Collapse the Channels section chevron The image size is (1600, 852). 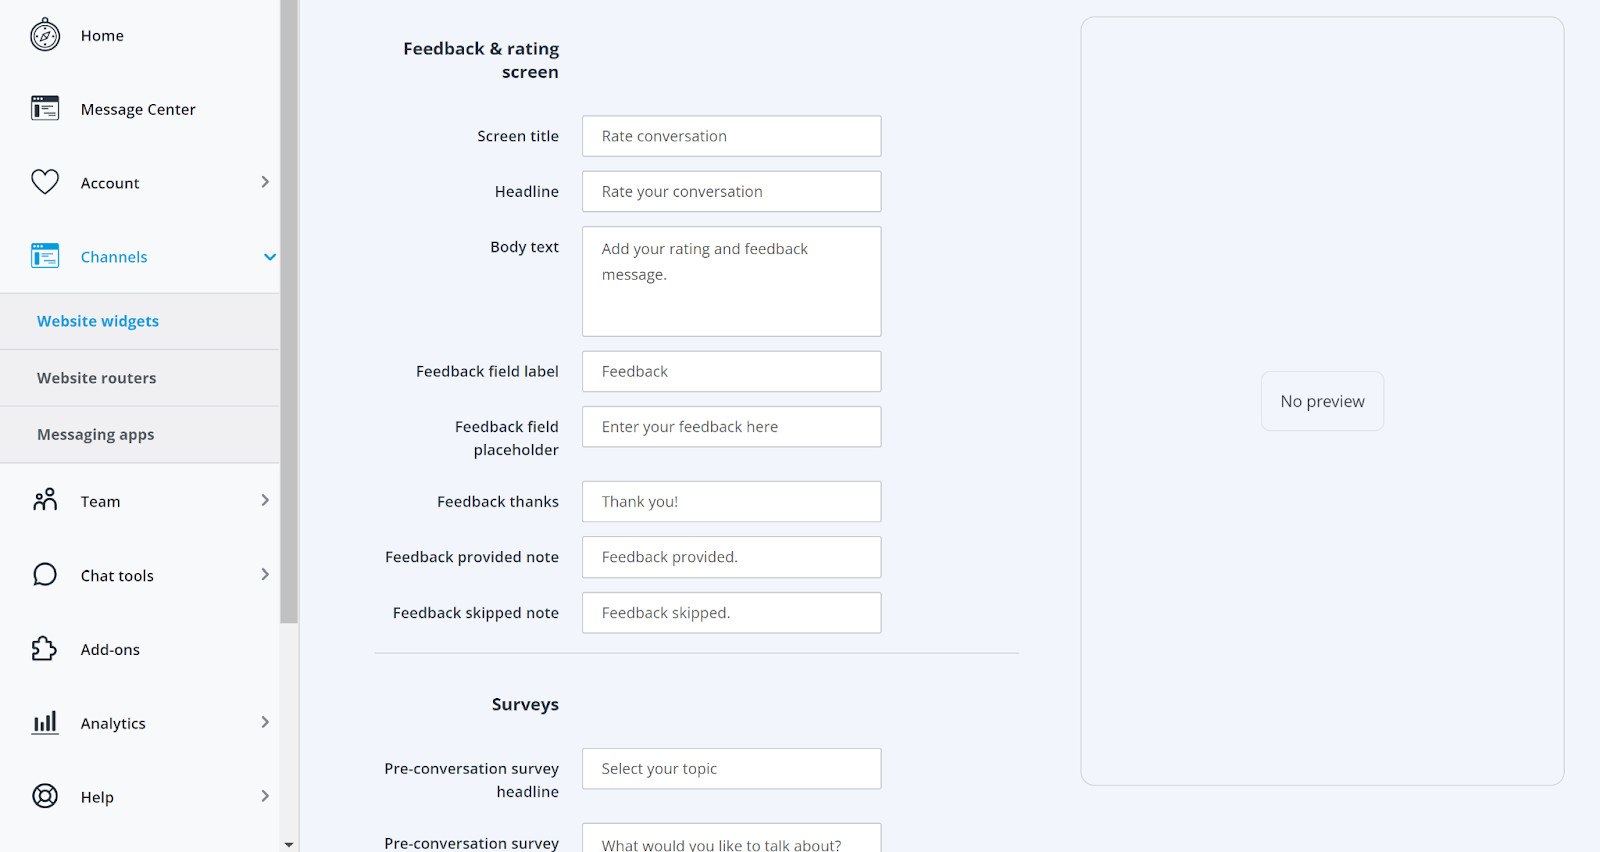(269, 257)
